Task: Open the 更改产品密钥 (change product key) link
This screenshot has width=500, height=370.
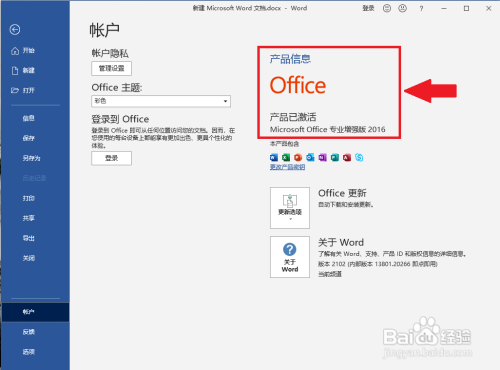Action: coord(287,167)
